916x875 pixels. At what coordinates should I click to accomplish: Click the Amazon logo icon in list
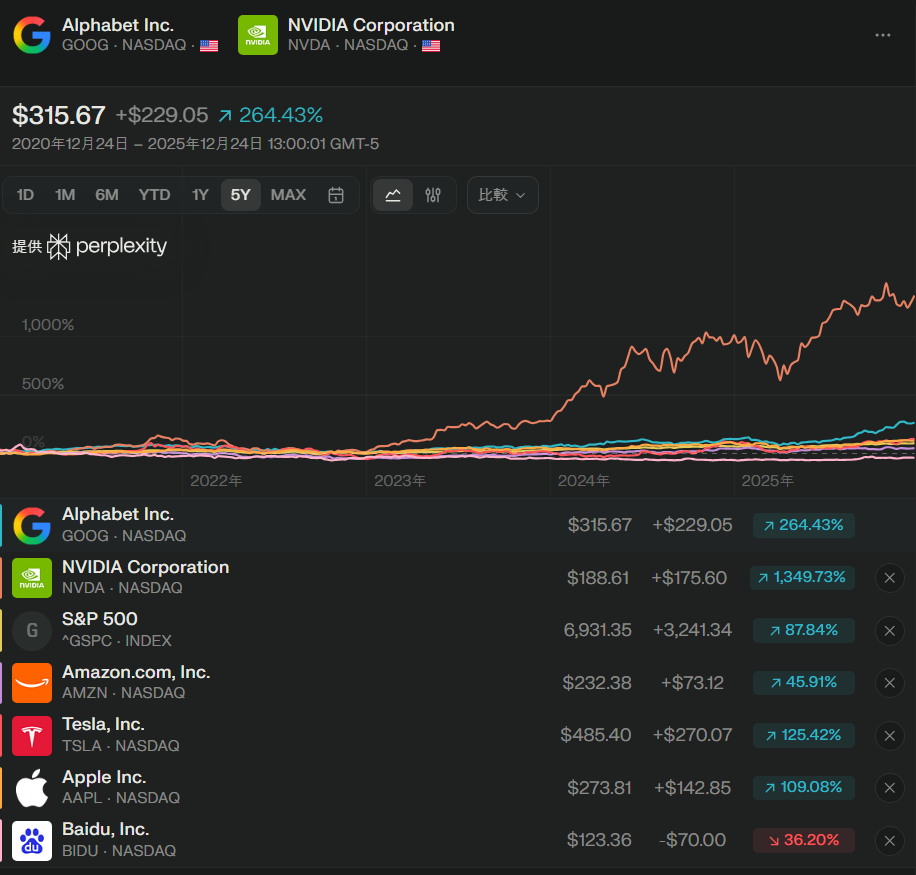click(x=32, y=683)
